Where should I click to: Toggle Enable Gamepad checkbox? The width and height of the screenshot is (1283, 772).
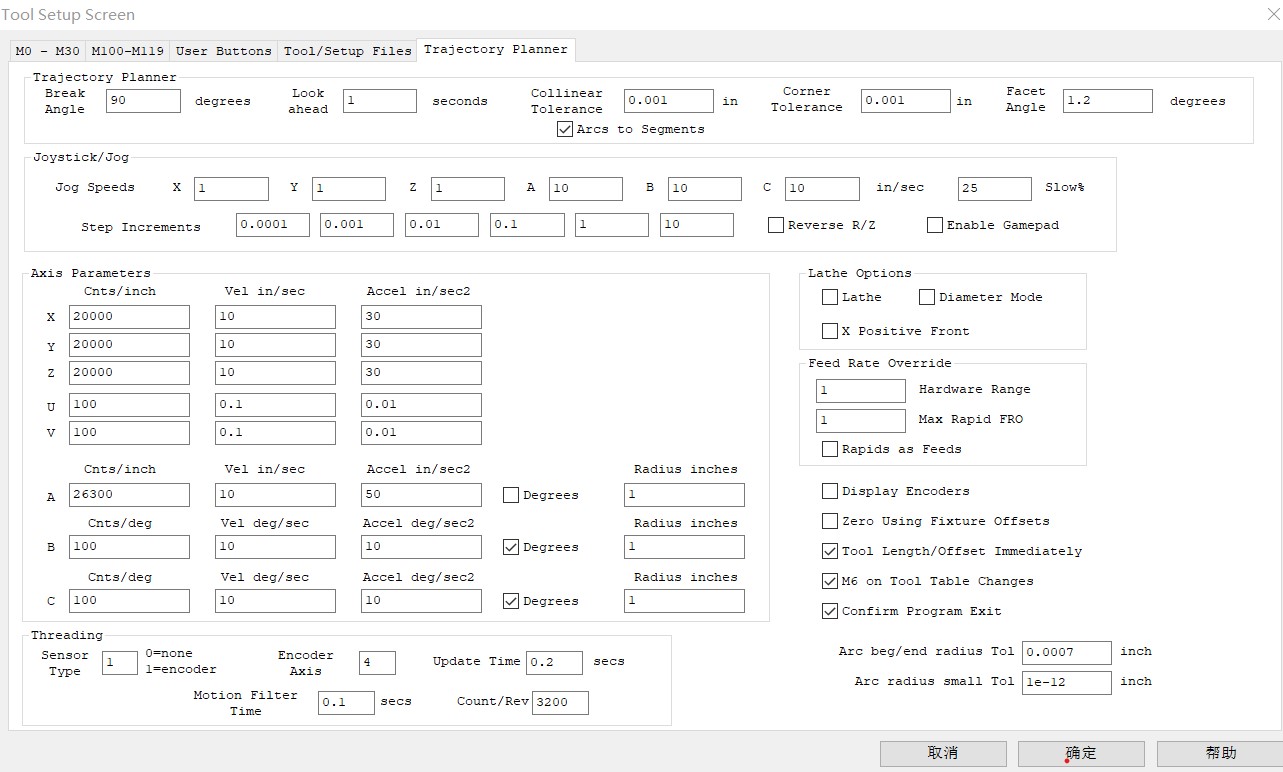(x=935, y=225)
